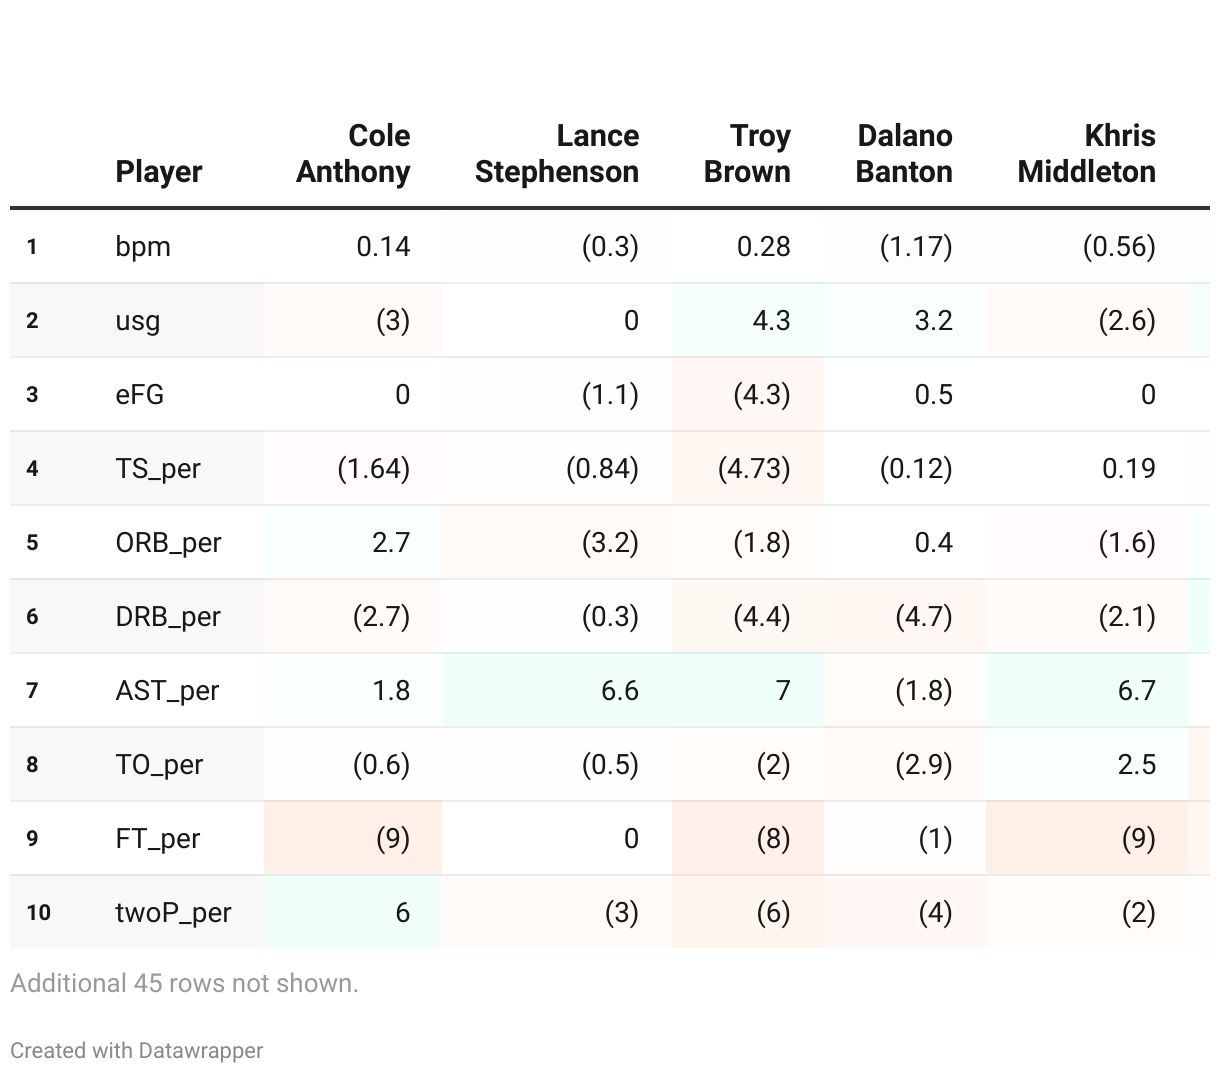Click the twoP_per row label
Image resolution: width=1220 pixels, height=1074 pixels.
[x=173, y=912]
